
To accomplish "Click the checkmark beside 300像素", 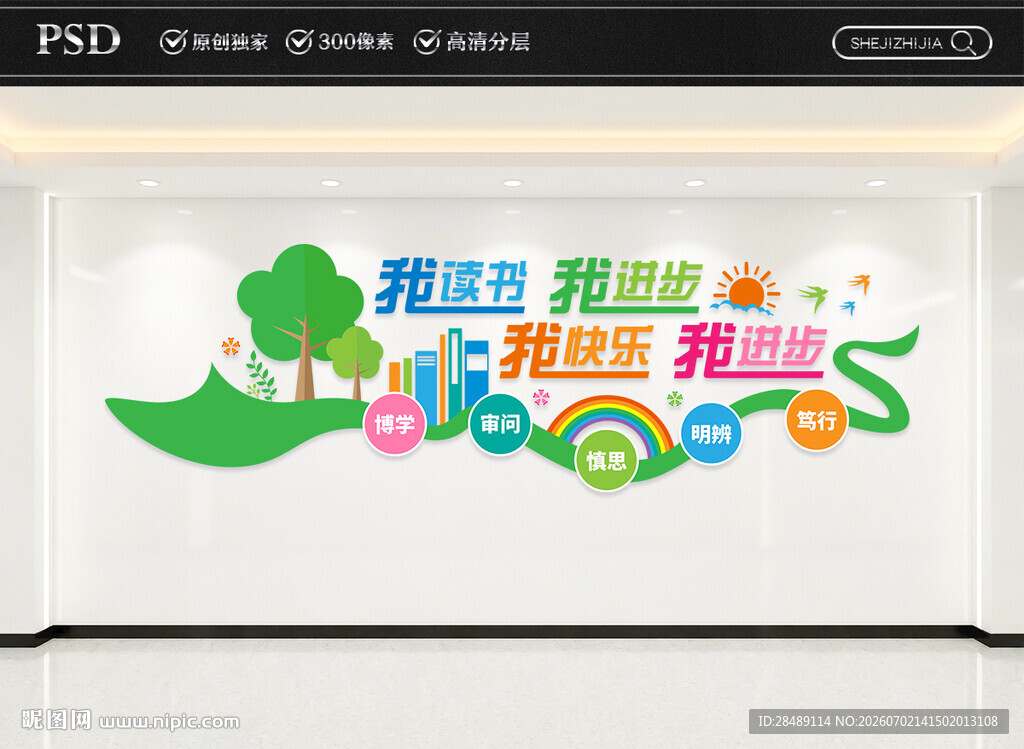I will pyautogui.click(x=299, y=42).
